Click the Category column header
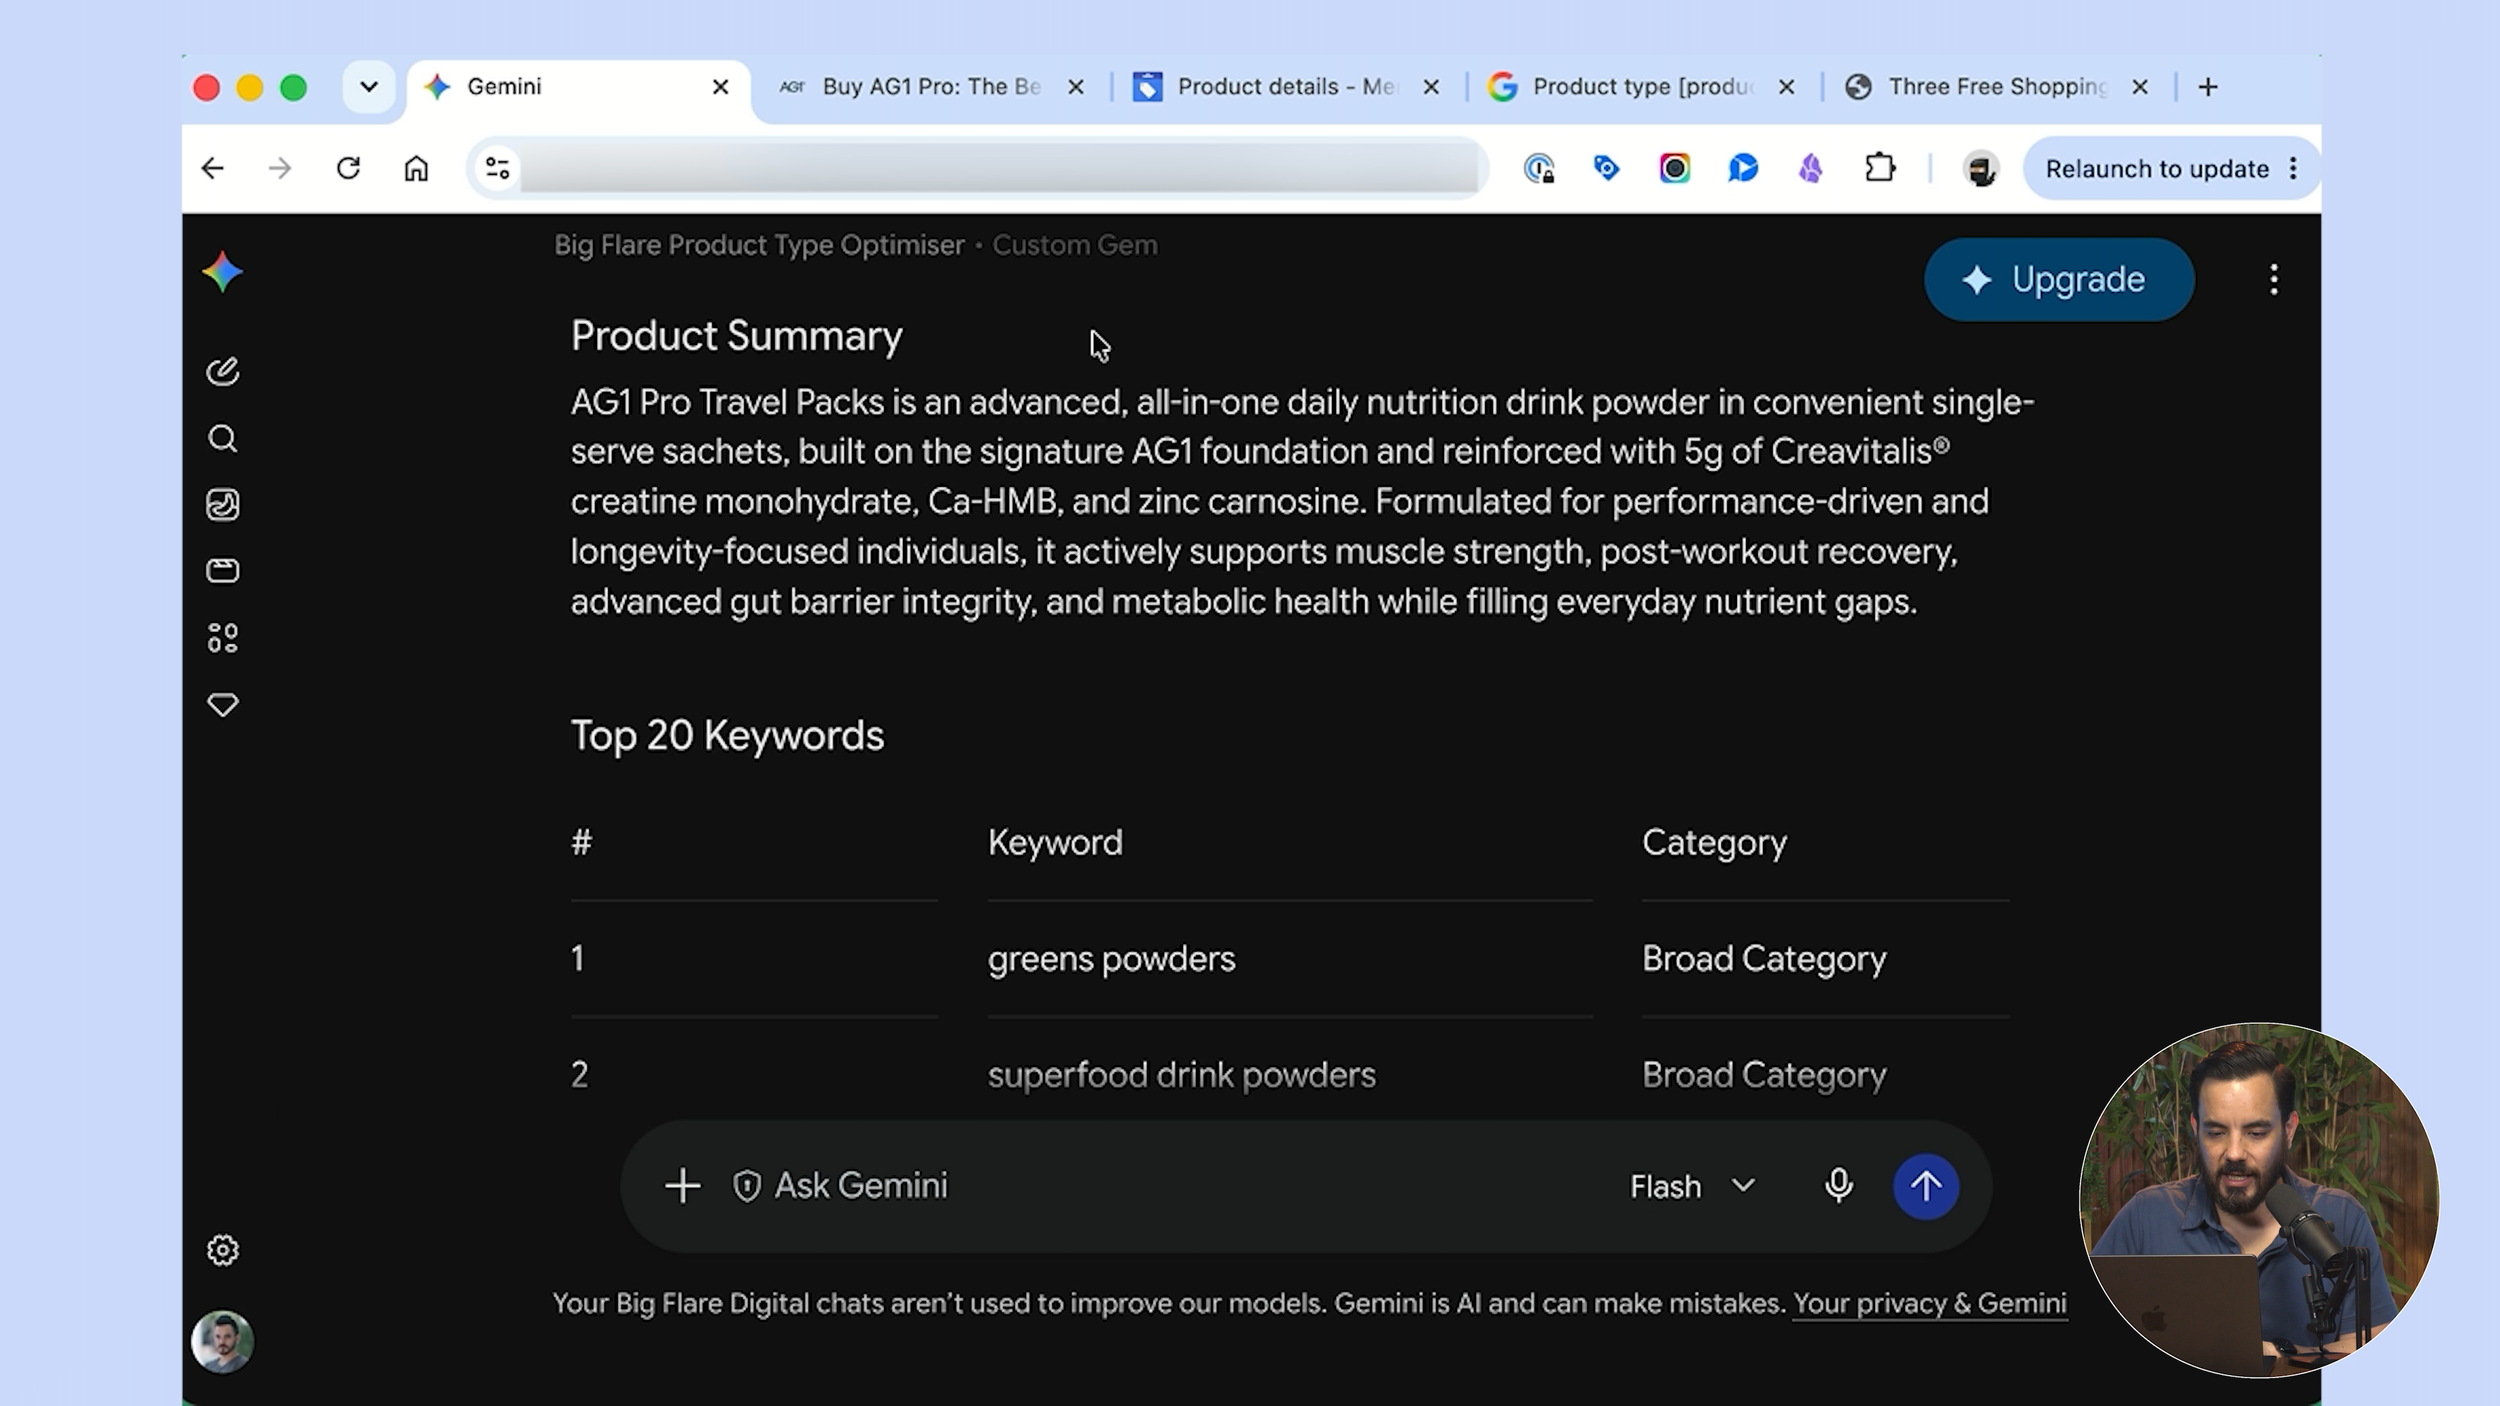The width and height of the screenshot is (2500, 1406). (1714, 843)
